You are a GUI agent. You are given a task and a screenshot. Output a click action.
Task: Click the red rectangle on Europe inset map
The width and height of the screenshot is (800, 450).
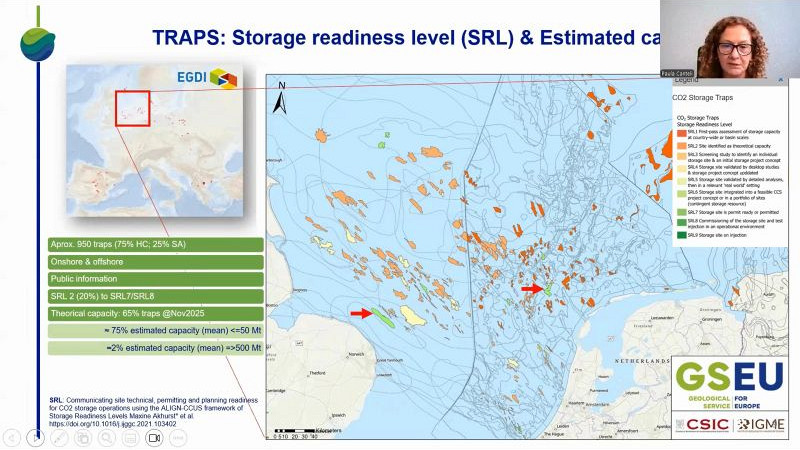tap(132, 107)
